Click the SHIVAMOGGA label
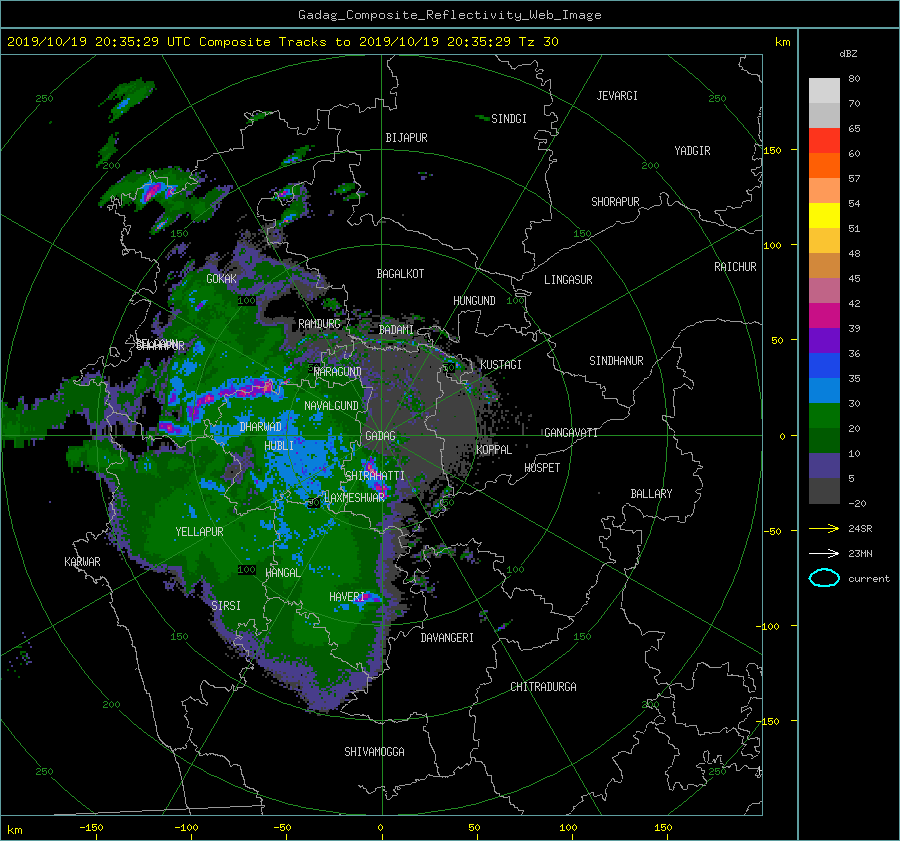The image size is (900, 841). [x=374, y=751]
